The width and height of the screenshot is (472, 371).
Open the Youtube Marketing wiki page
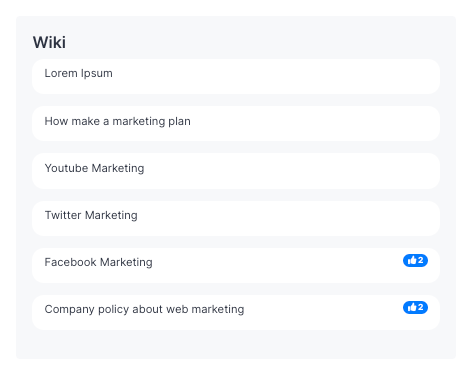pyautogui.click(x=94, y=168)
